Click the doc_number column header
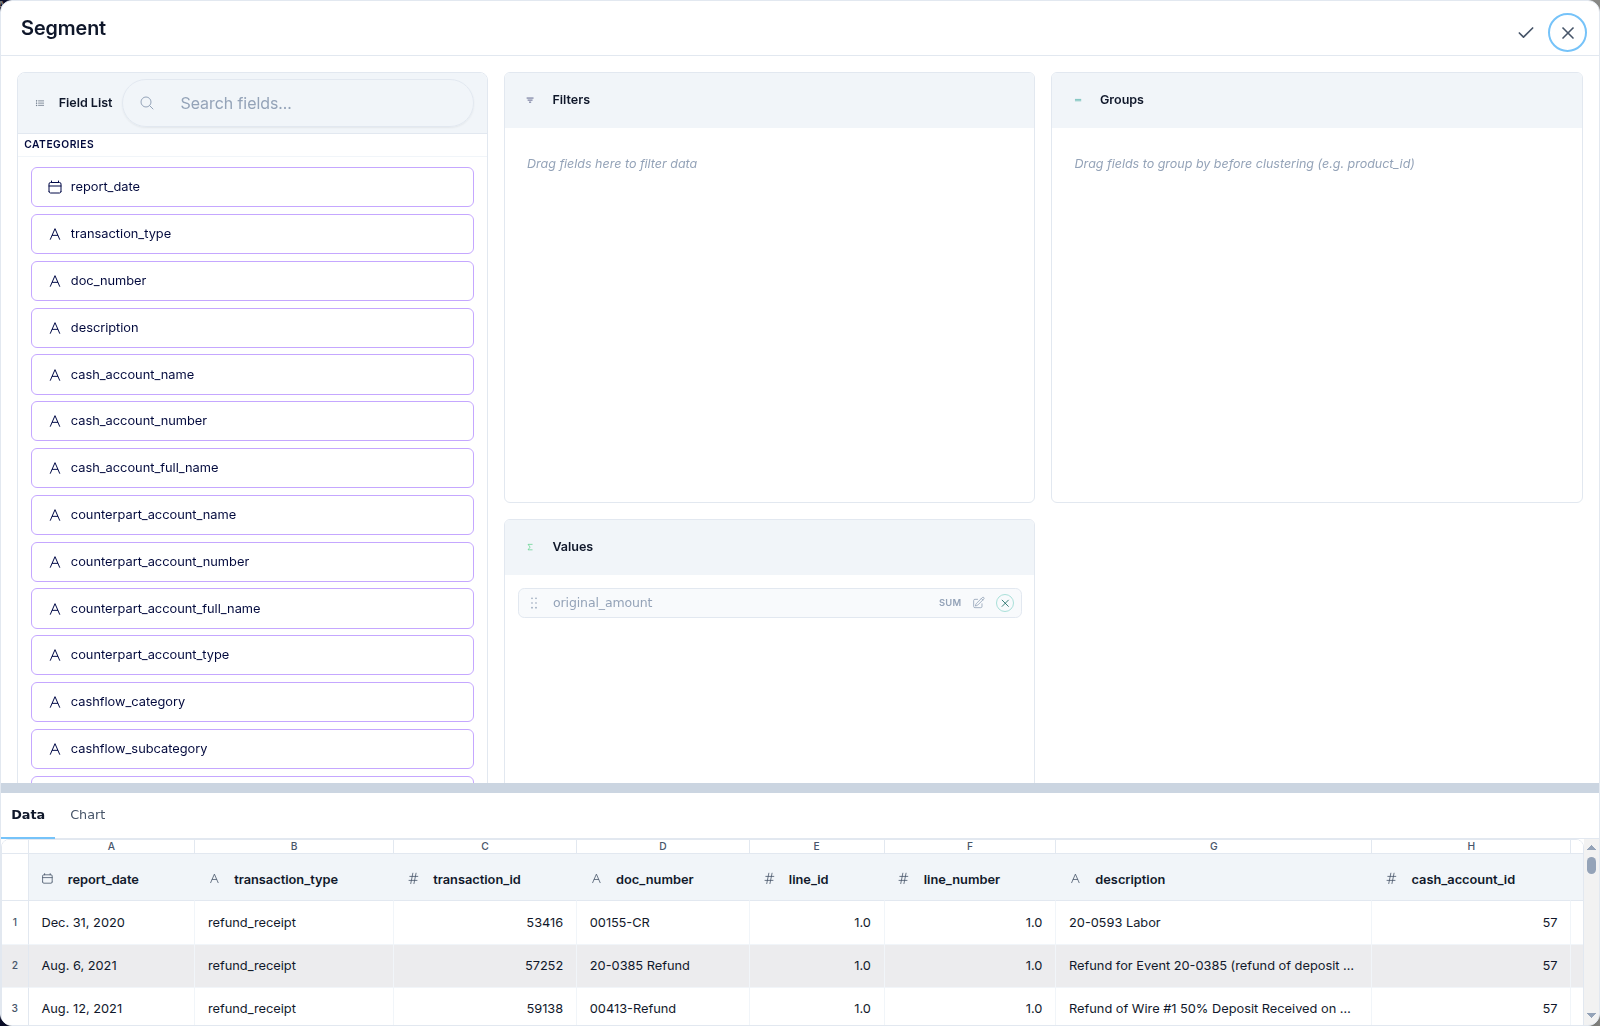This screenshot has height=1026, width=1600. (663, 879)
